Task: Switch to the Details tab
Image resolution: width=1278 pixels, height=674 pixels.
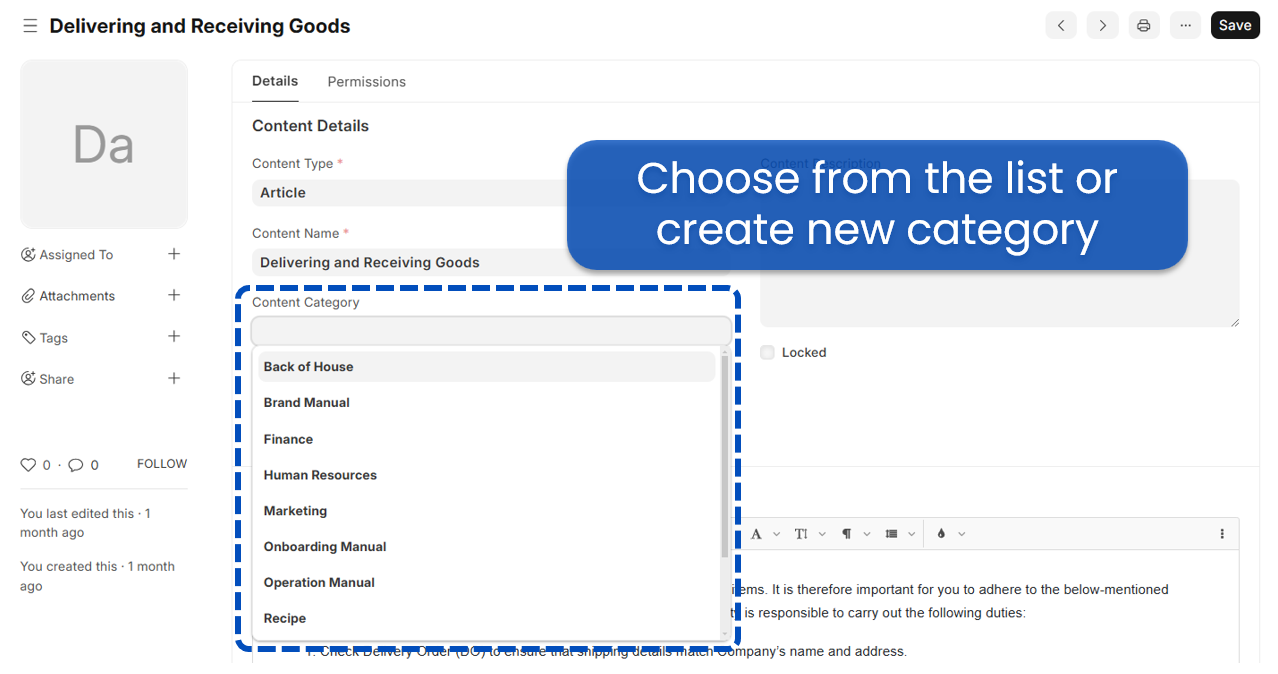Action: pos(275,81)
